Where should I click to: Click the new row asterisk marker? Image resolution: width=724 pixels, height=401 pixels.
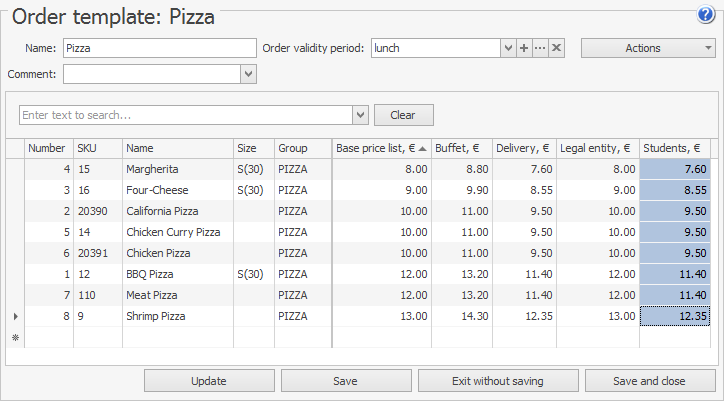[x=14, y=337]
